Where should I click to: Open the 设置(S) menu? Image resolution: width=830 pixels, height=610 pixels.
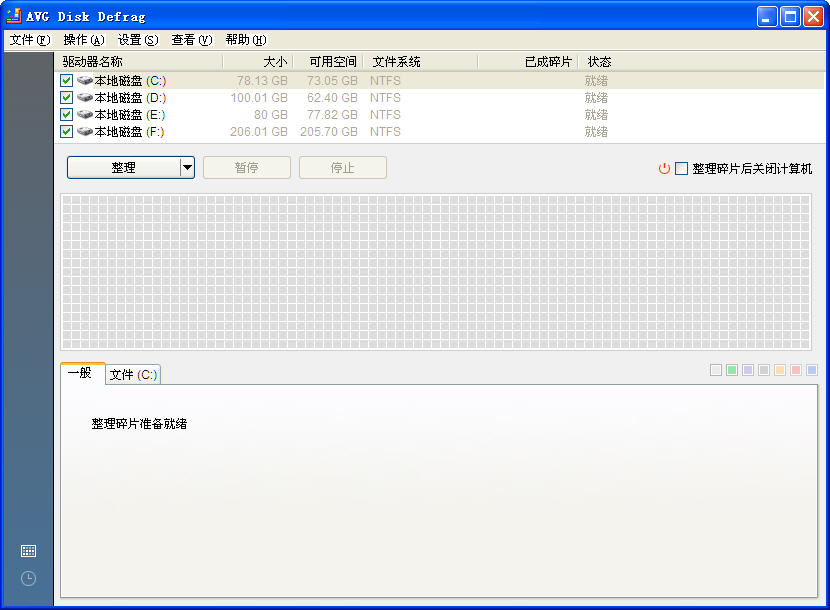[x=138, y=40]
